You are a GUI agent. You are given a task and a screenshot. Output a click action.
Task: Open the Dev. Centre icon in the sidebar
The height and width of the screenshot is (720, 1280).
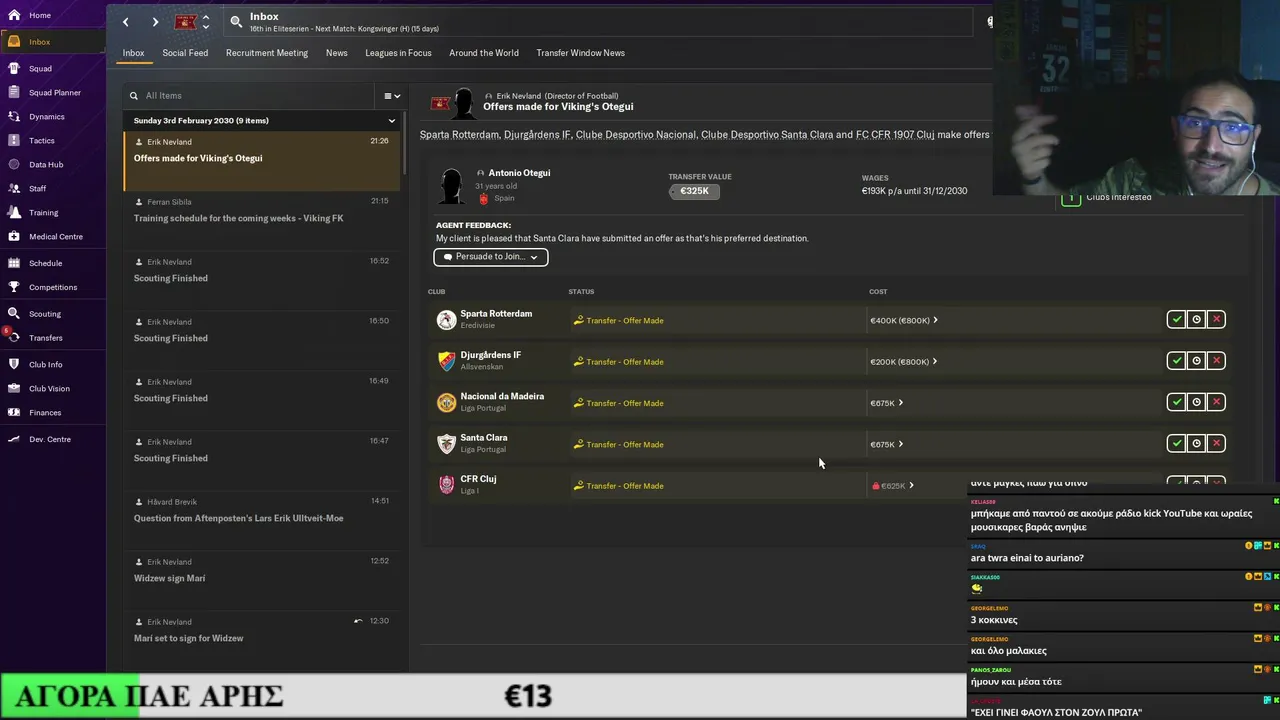click(14, 440)
